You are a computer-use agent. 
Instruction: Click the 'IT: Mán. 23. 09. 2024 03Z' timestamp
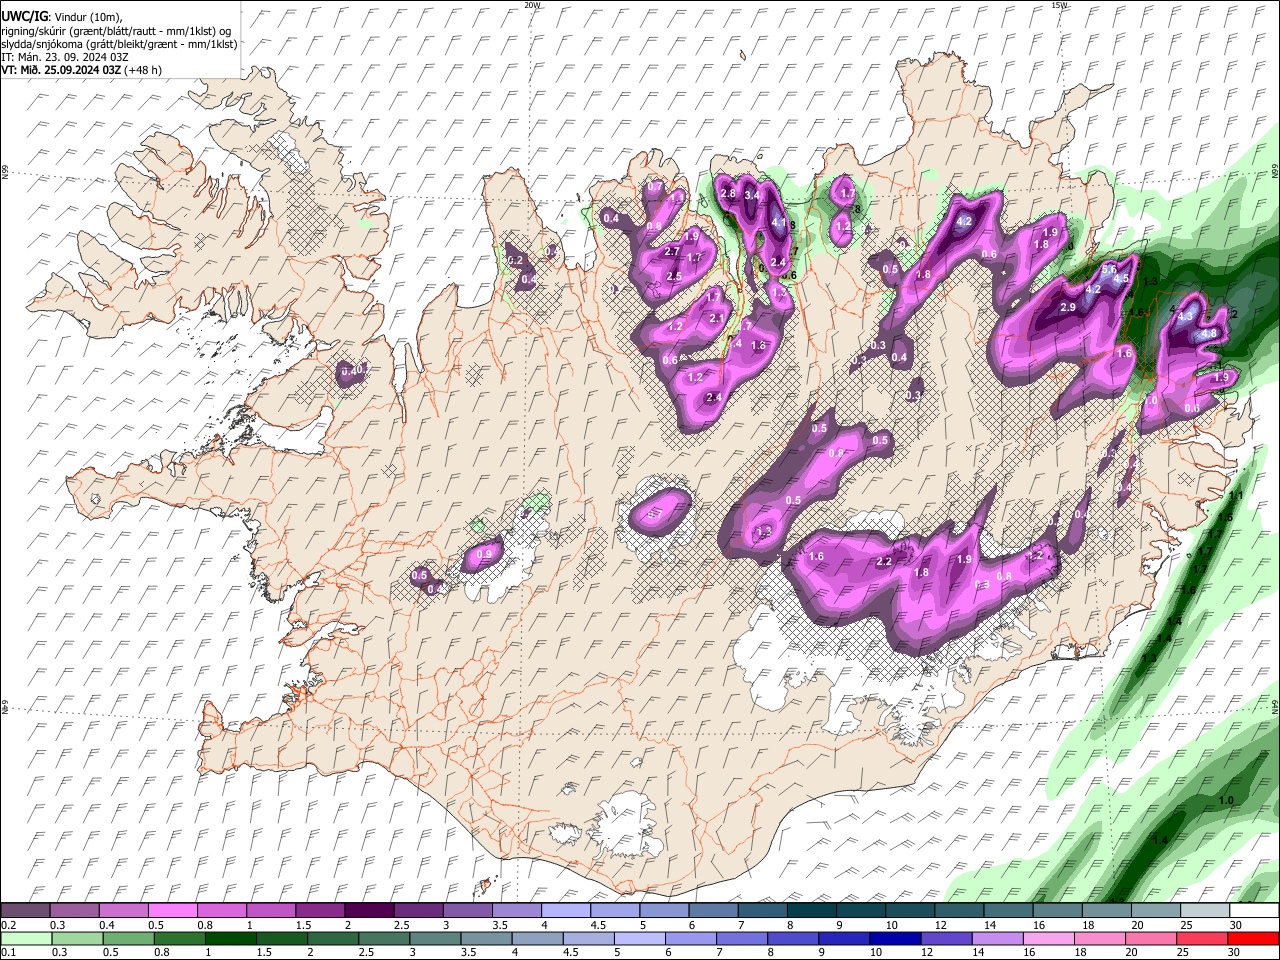coord(65,57)
